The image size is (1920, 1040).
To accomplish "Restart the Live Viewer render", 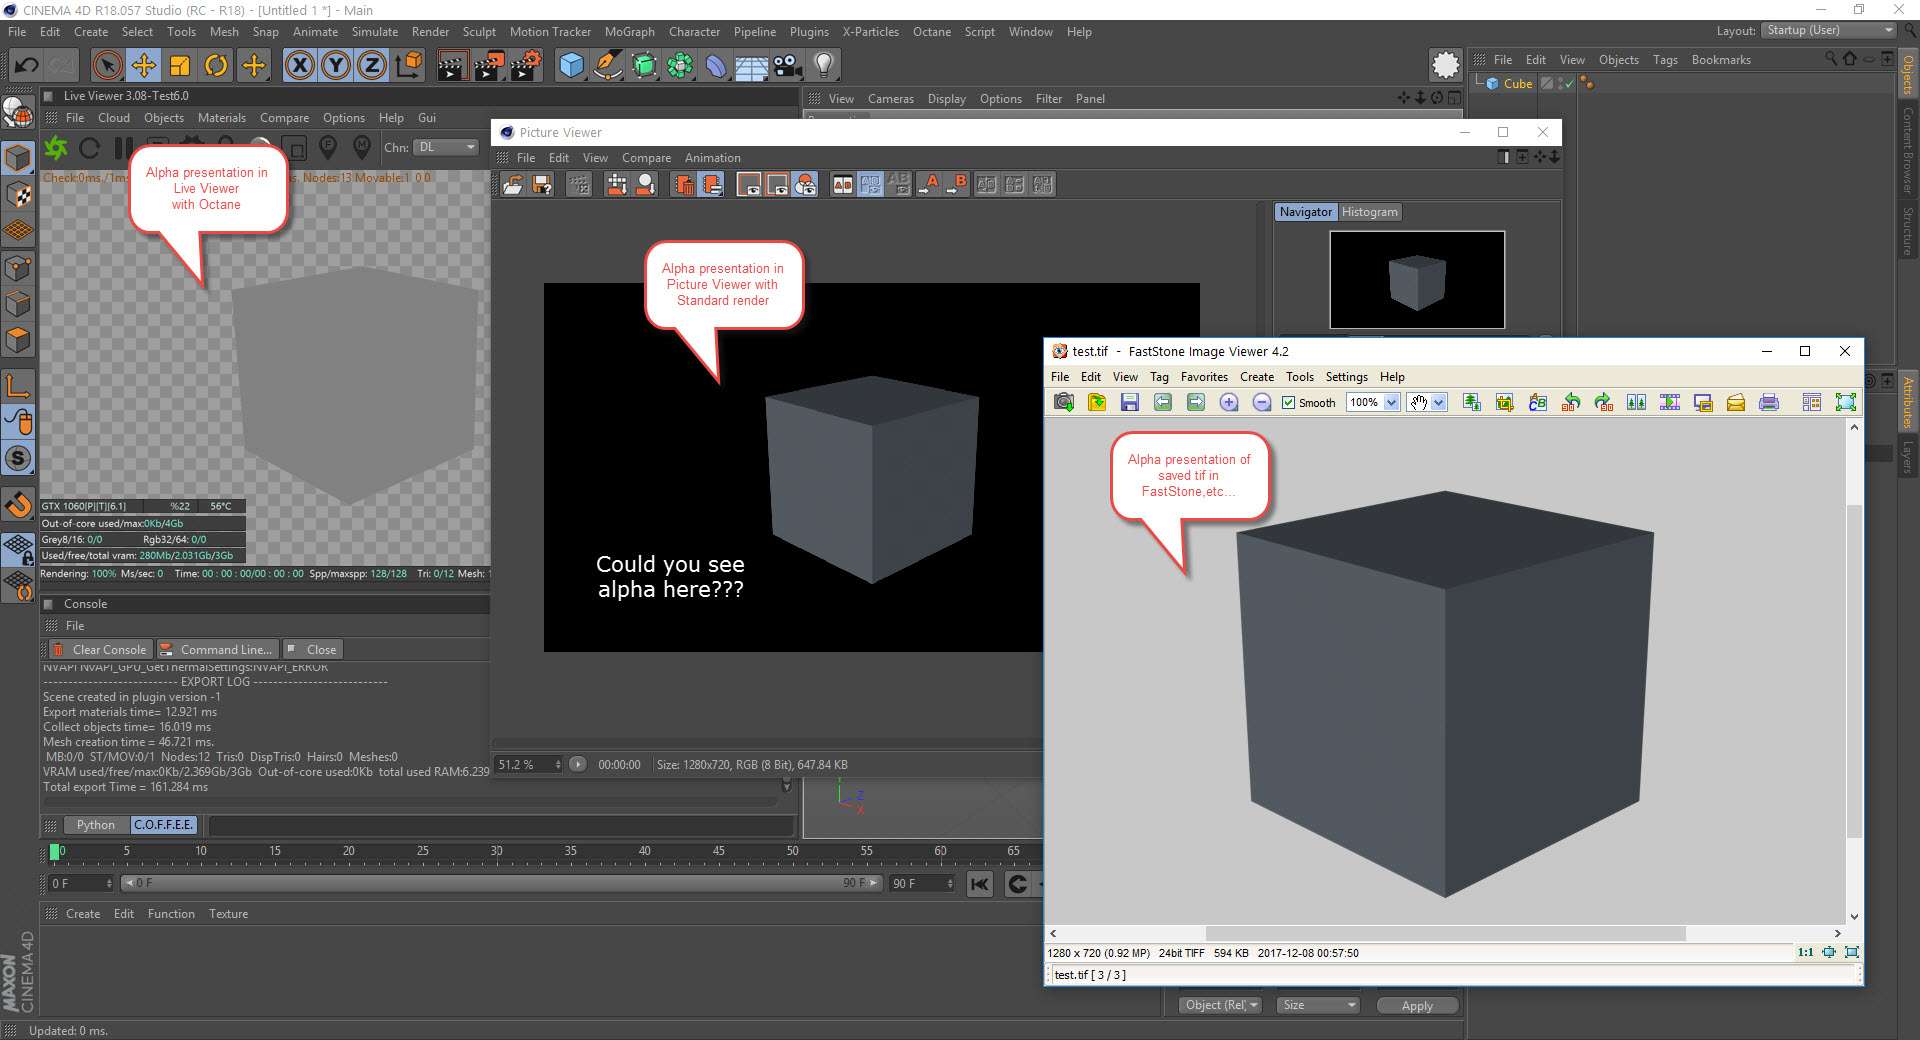I will pyautogui.click(x=89, y=148).
